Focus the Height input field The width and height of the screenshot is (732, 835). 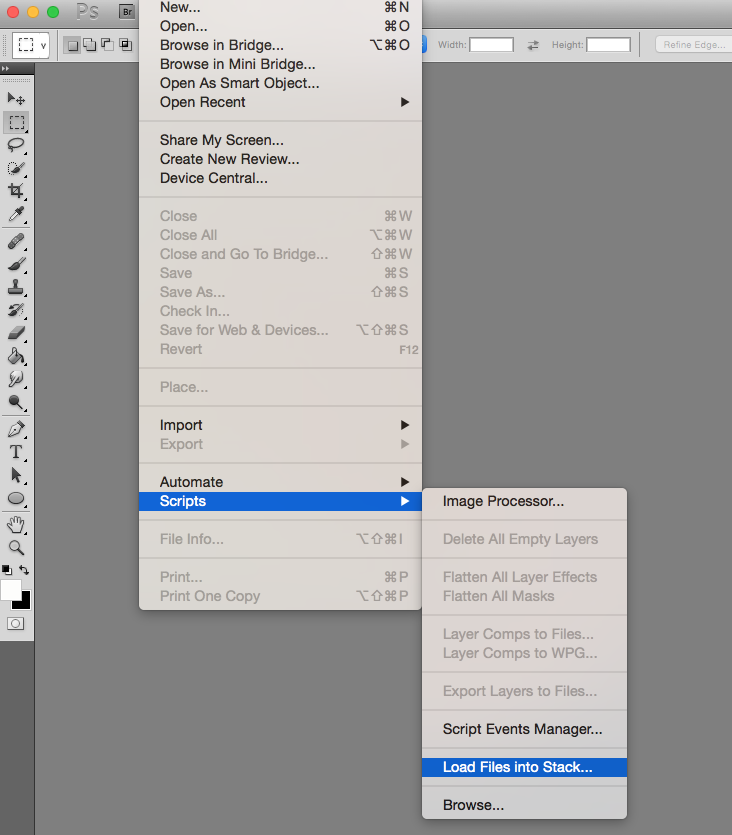coord(608,45)
